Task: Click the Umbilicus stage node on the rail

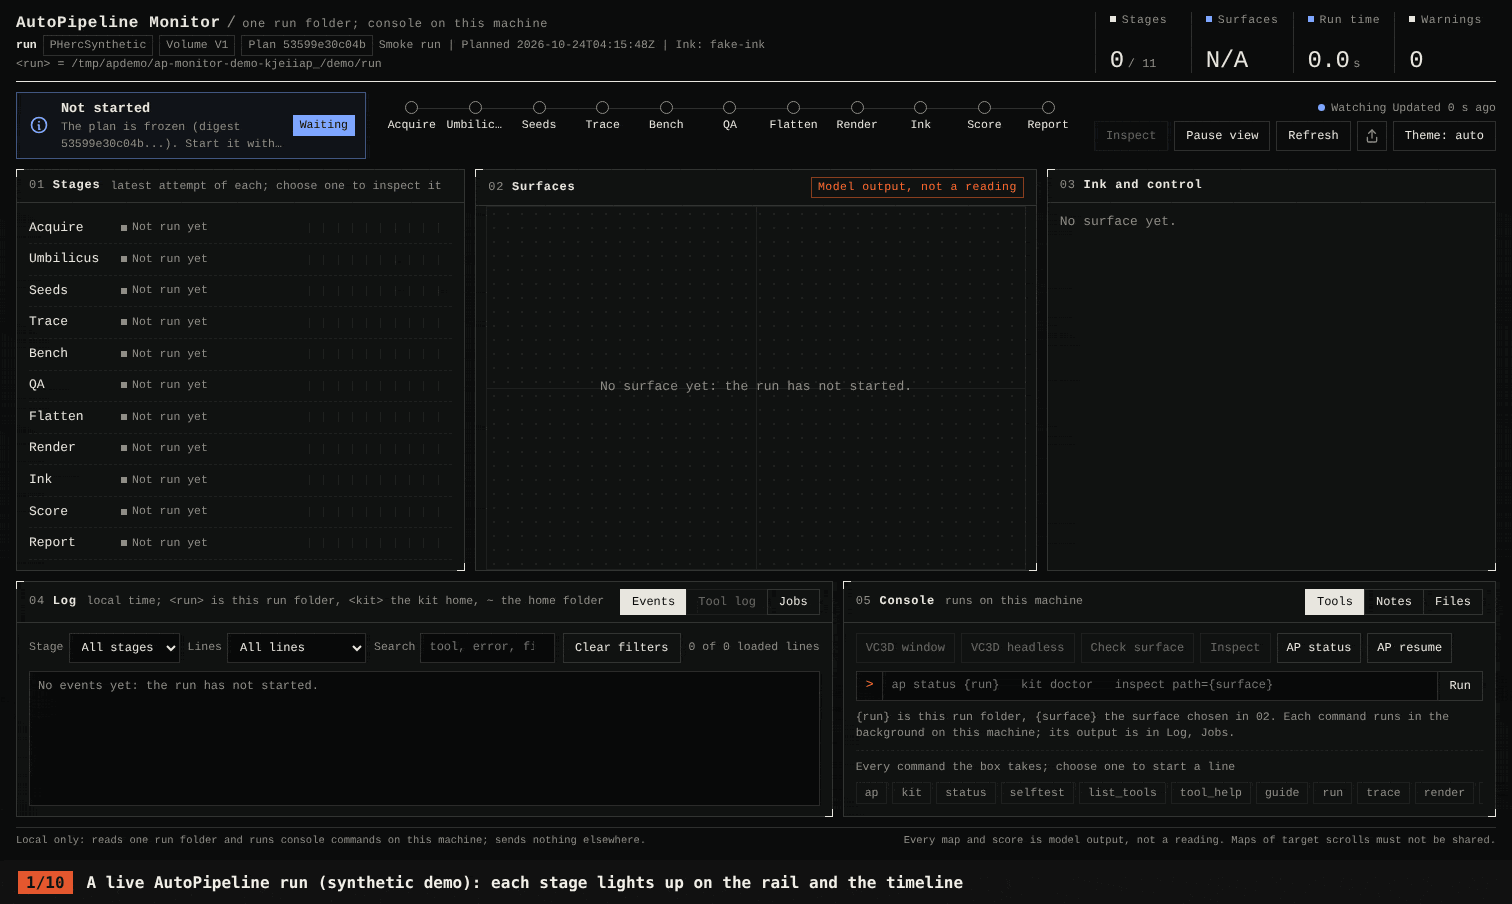Action: (475, 108)
